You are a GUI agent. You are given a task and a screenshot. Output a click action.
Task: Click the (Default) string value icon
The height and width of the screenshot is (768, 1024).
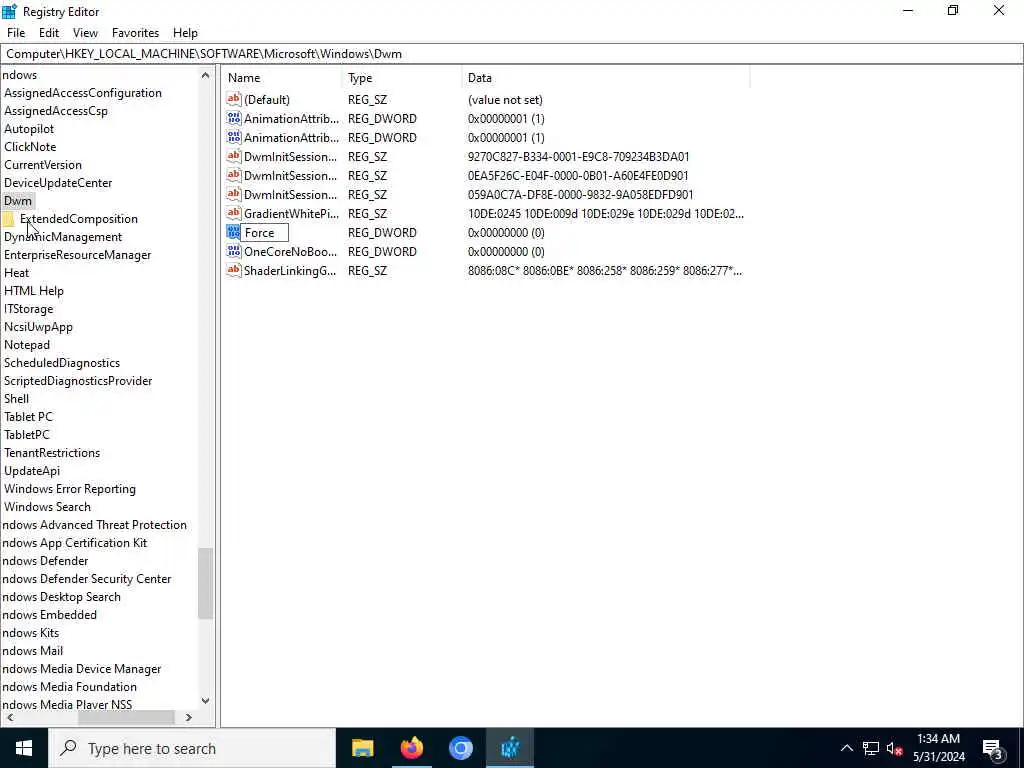coord(234,99)
